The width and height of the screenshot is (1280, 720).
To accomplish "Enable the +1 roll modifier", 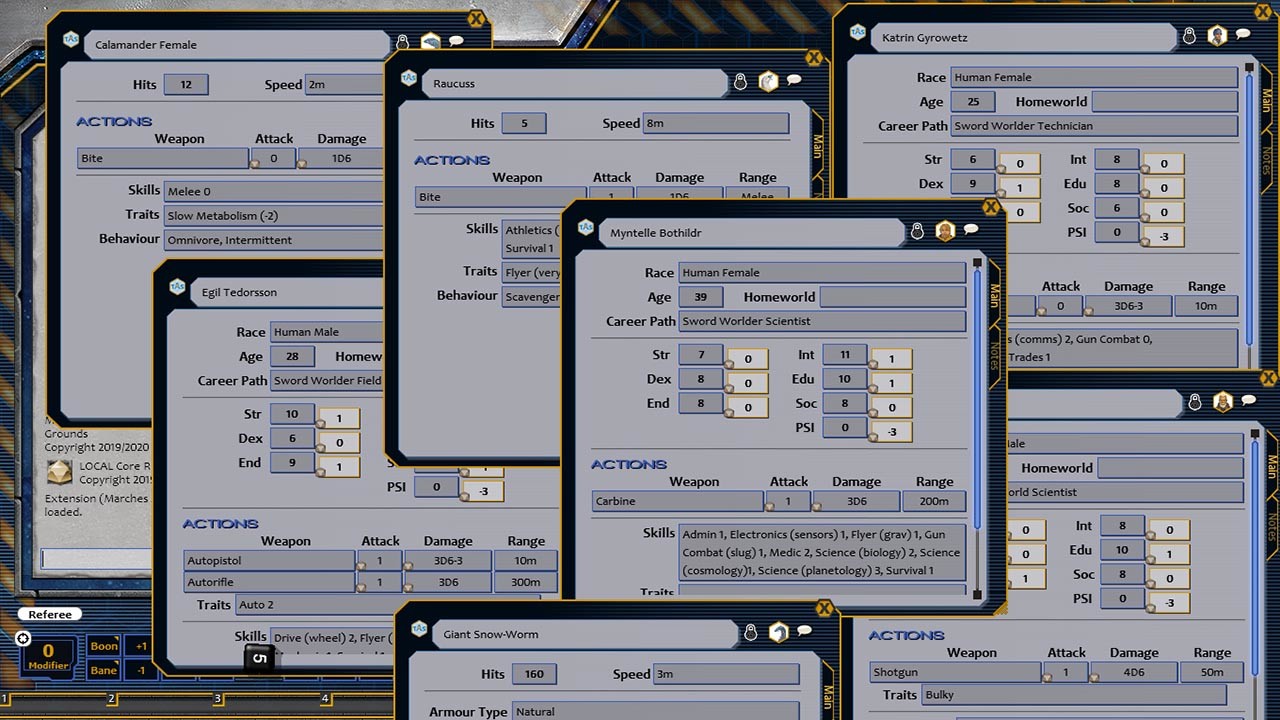I will click(139, 646).
